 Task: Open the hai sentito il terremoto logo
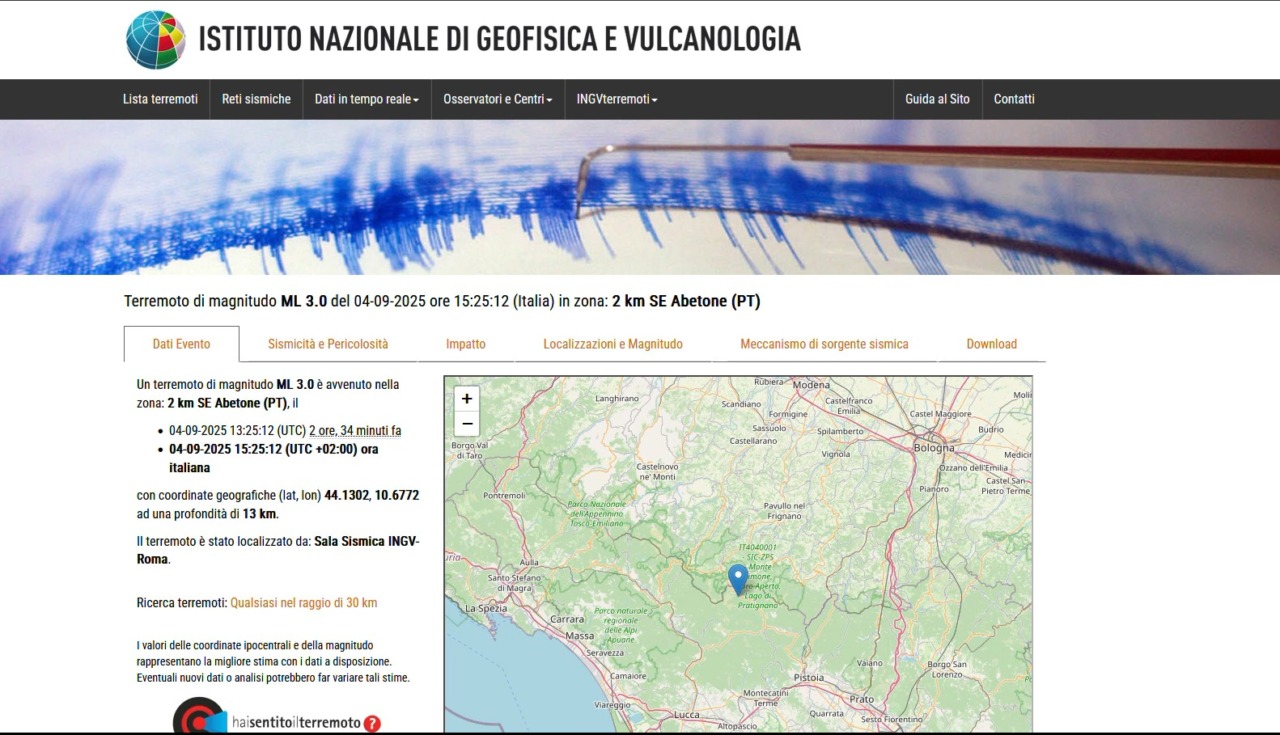click(x=277, y=716)
